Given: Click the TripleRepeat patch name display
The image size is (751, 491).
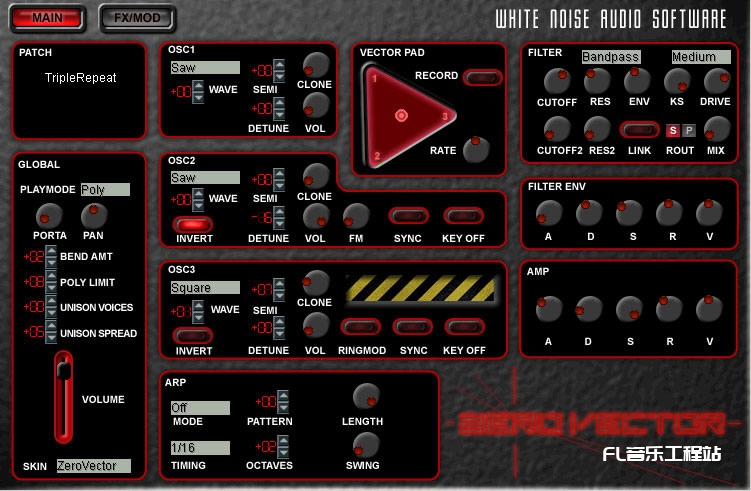Looking at the screenshot, I should click(x=80, y=77).
